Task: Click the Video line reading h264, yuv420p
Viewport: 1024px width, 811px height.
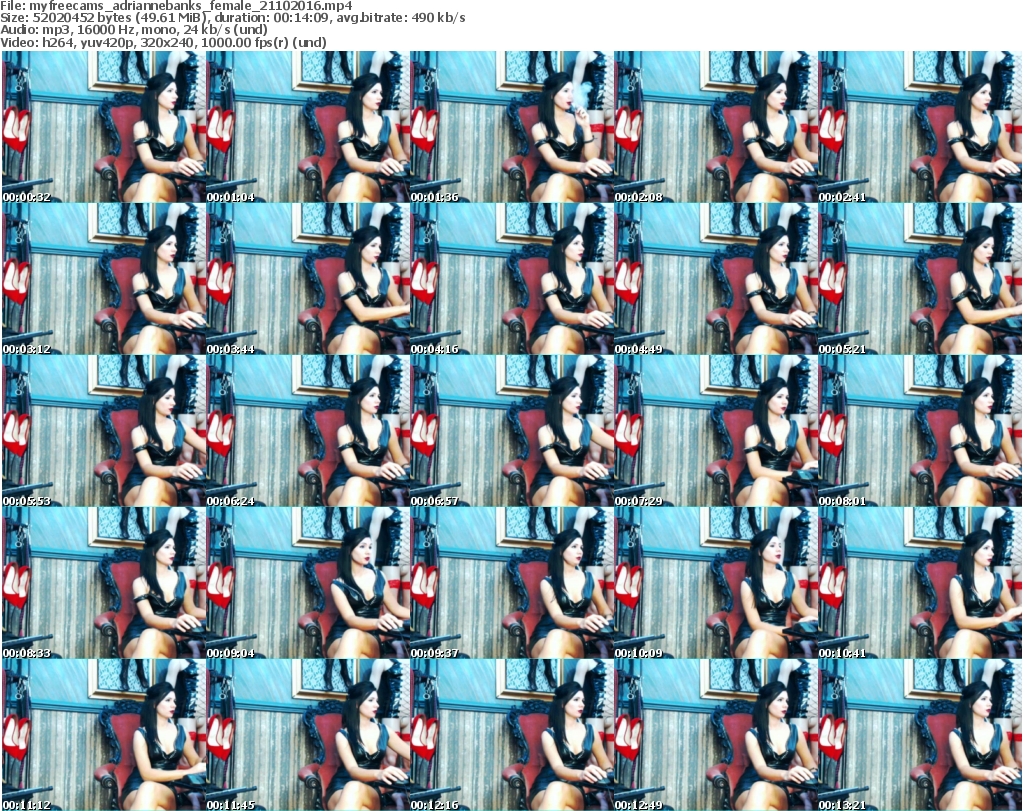Action: pyautogui.click(x=163, y=42)
